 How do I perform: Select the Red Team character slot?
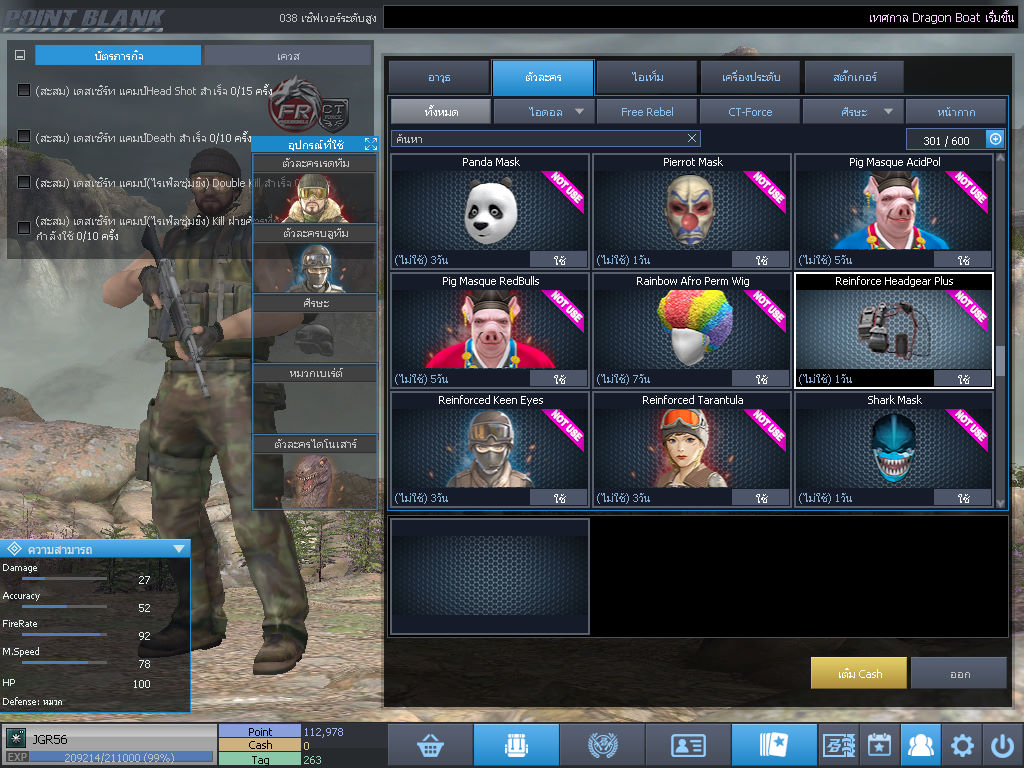[315, 189]
